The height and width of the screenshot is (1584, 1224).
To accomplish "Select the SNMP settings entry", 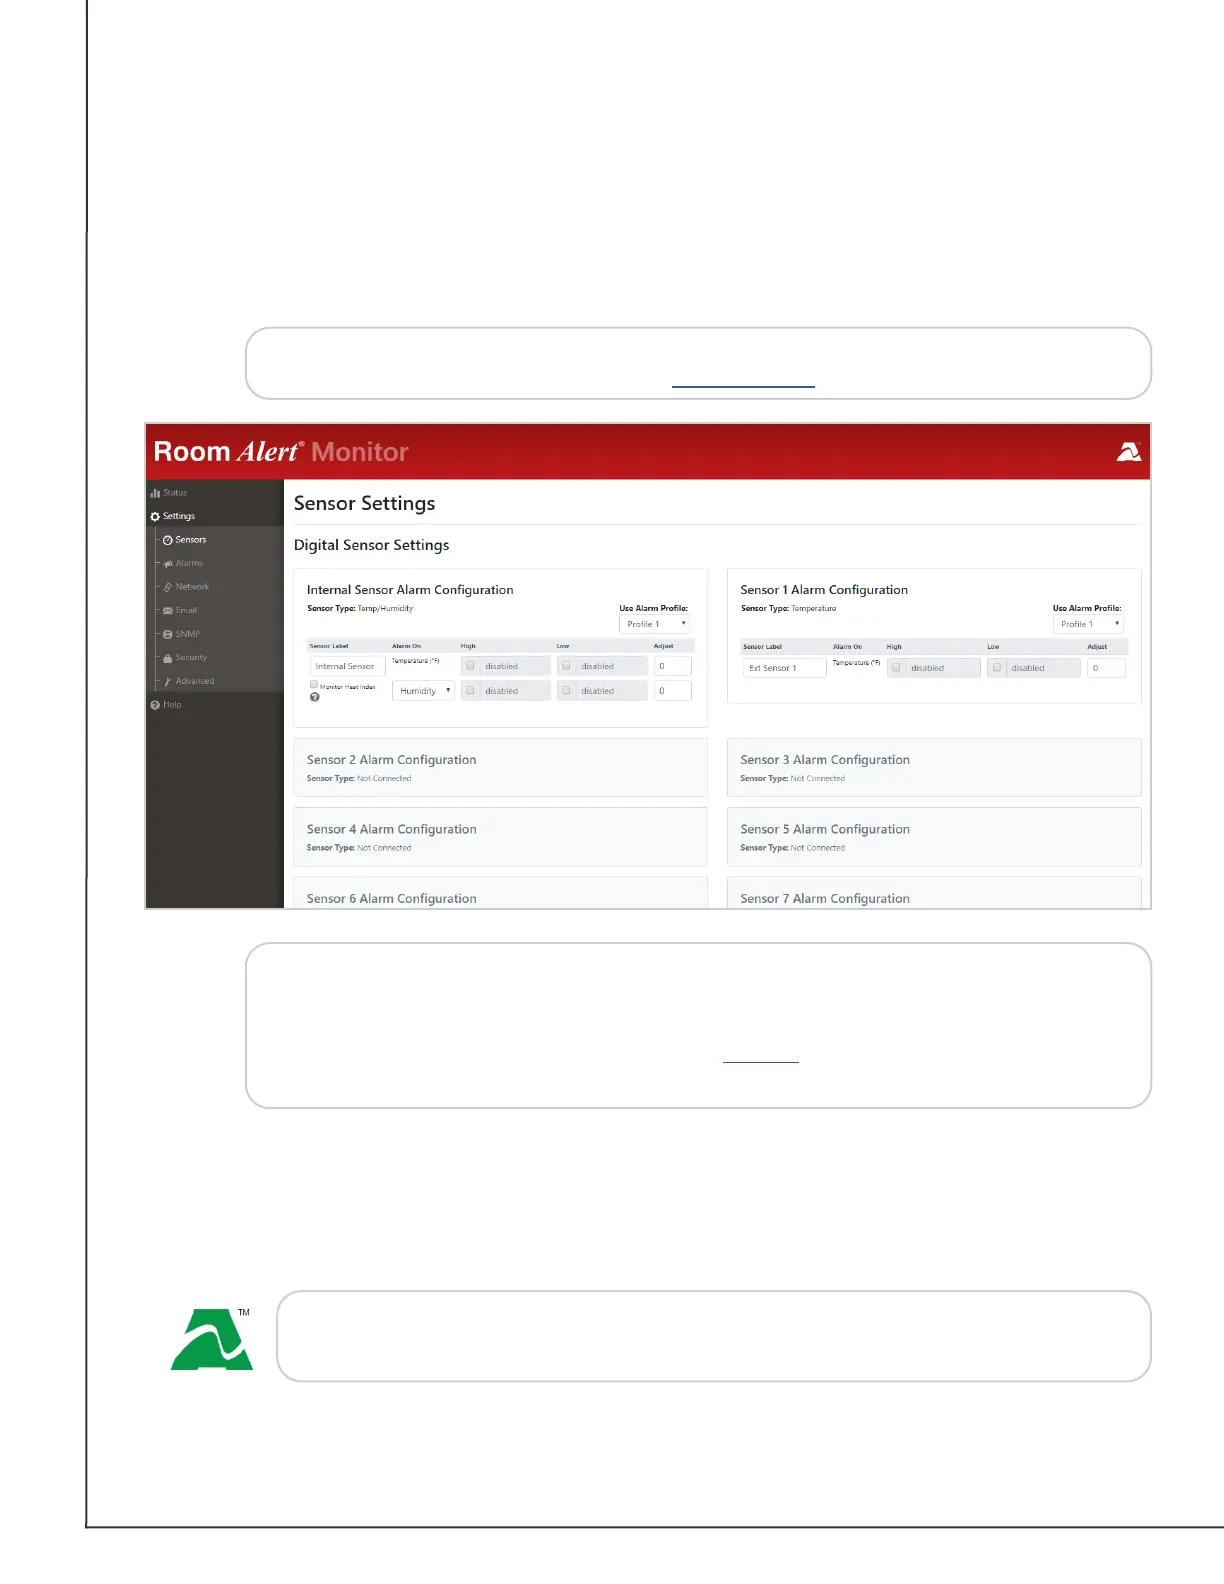I will click(x=182, y=634).
